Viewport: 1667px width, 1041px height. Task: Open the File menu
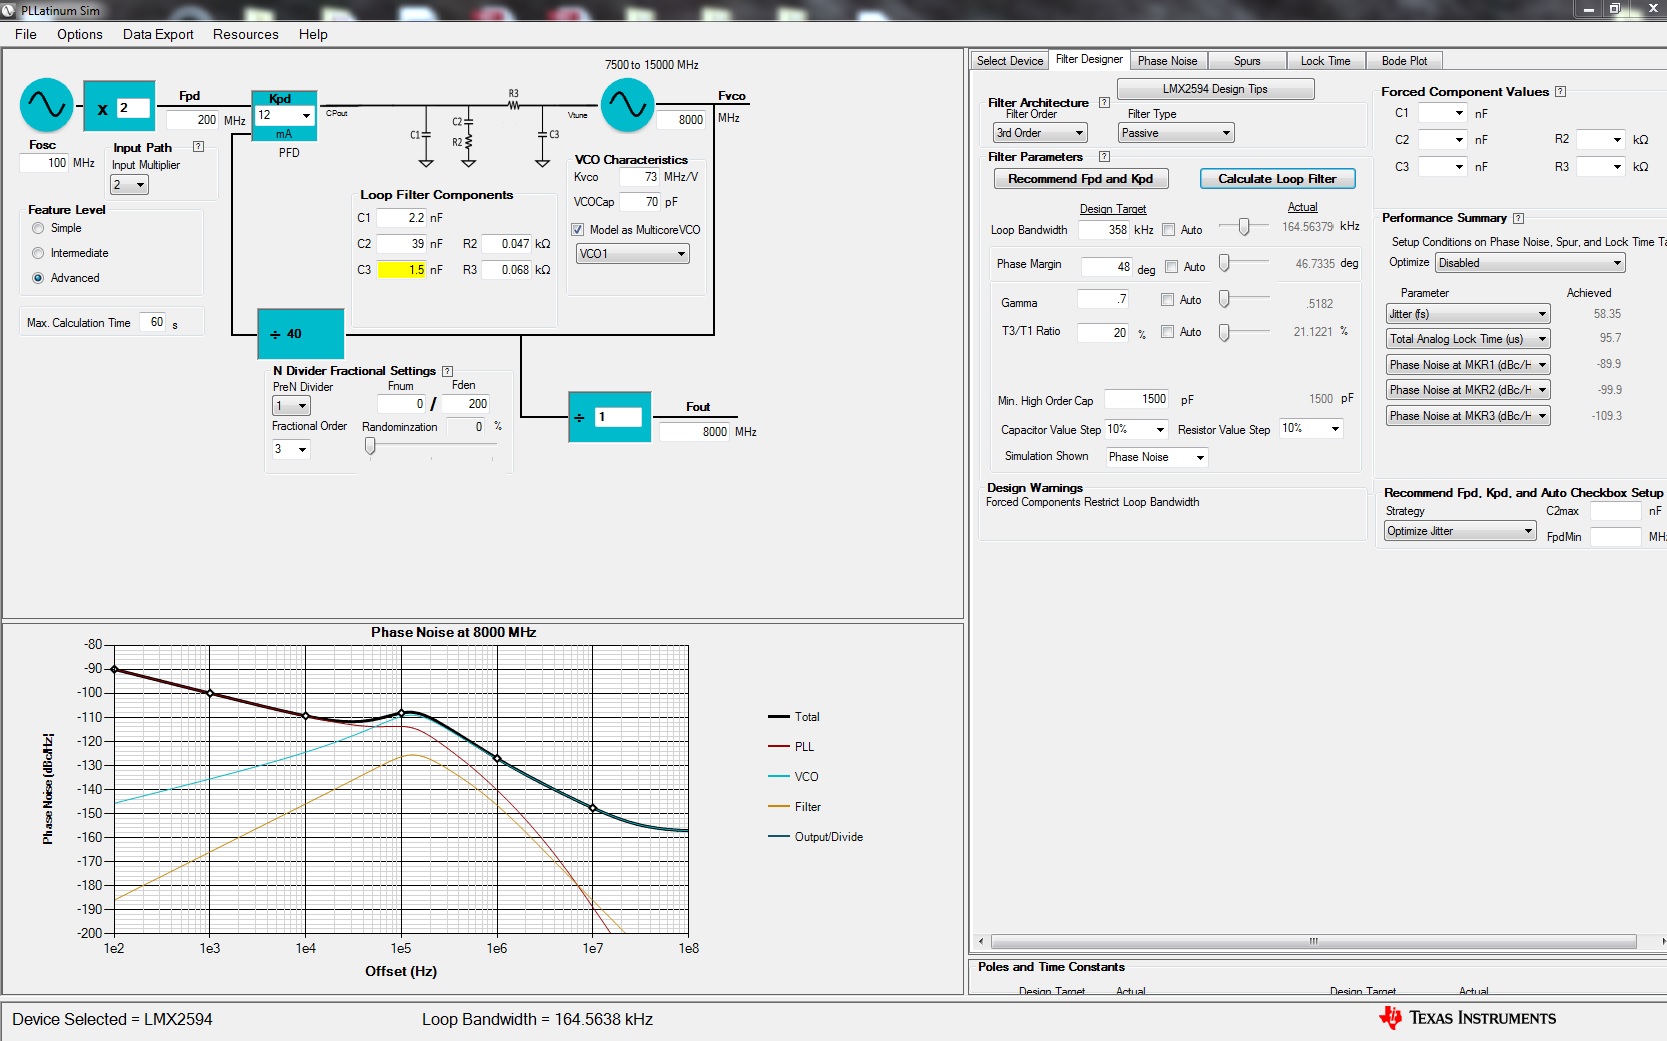(x=26, y=34)
